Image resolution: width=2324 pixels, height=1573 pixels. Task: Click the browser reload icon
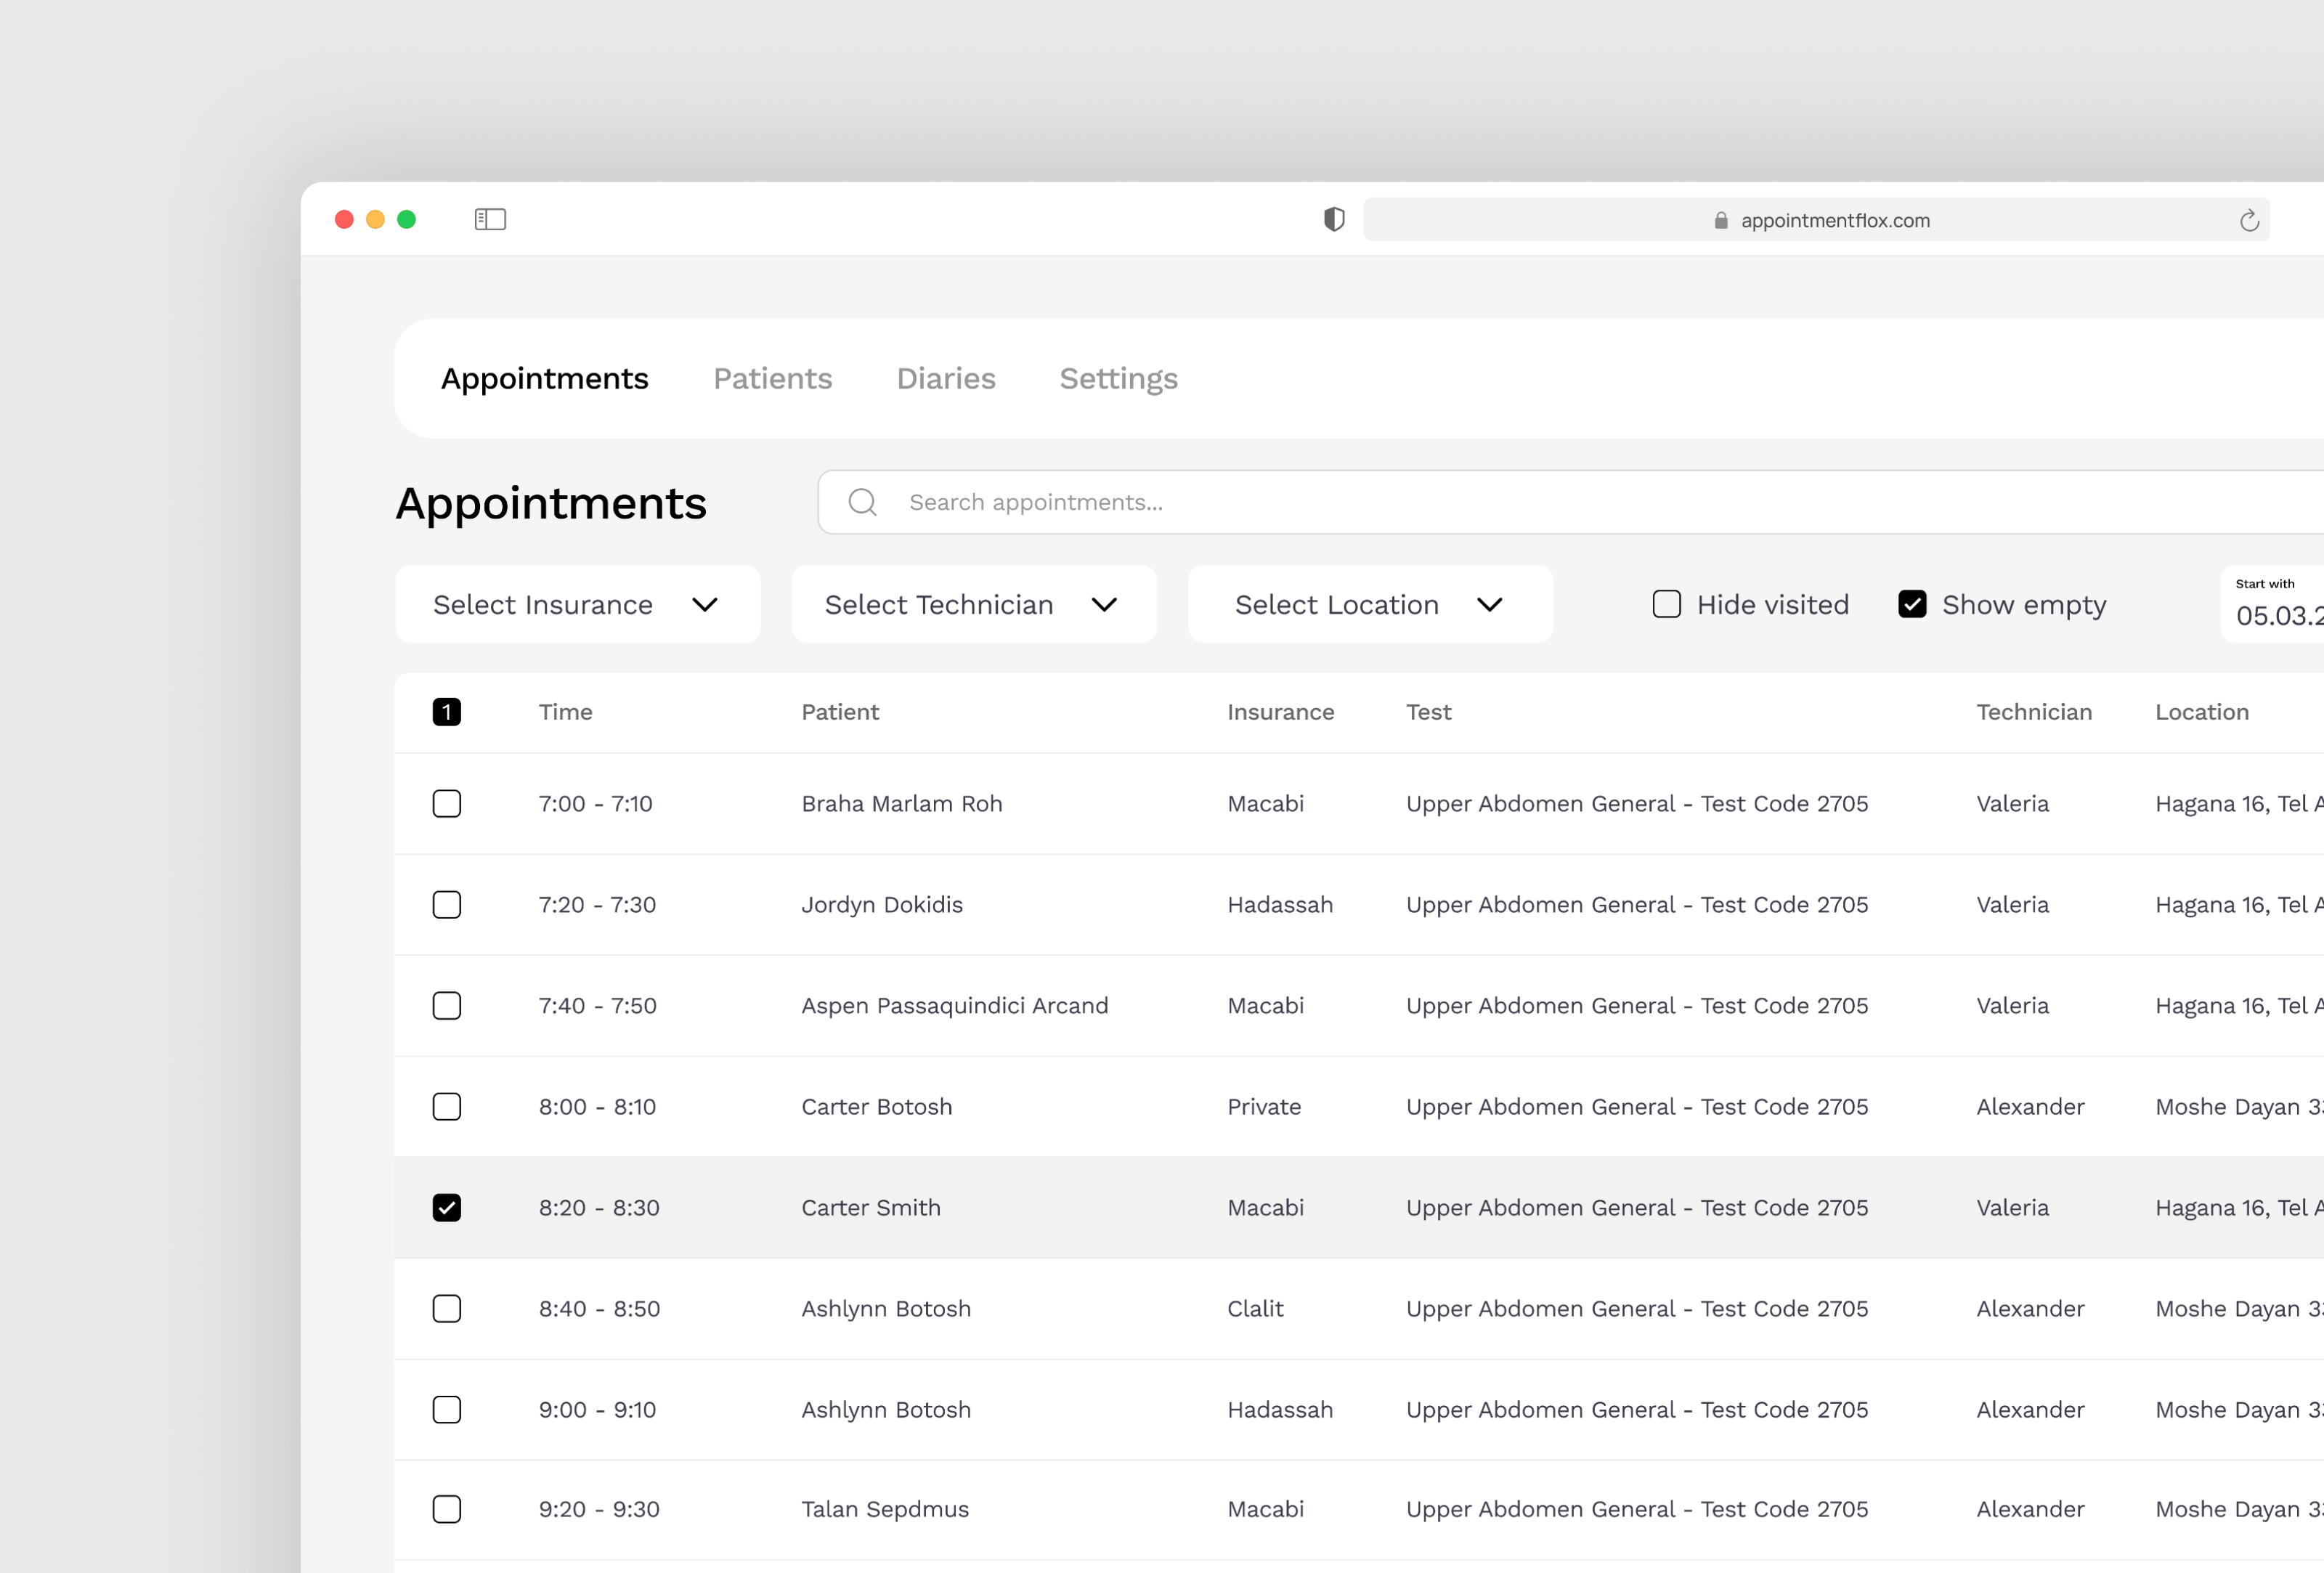(x=2250, y=219)
